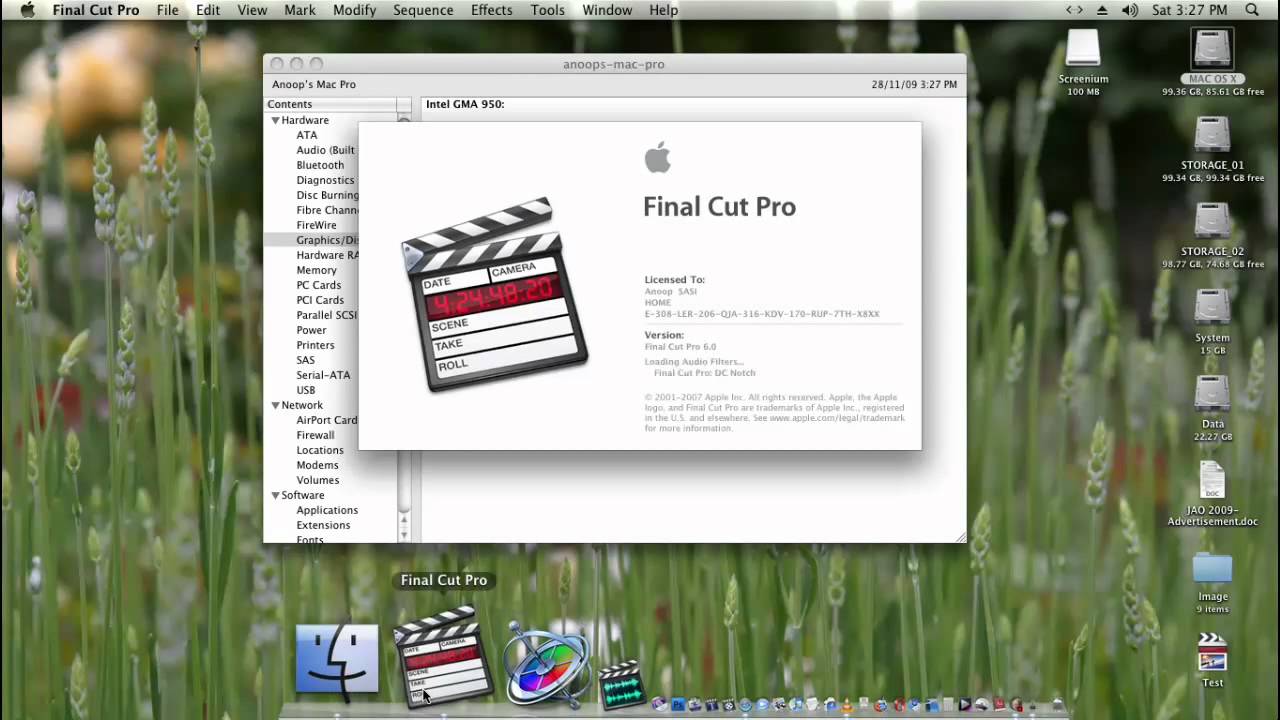Click the Final Cut Pro Dock icon
Screen dimensions: 1280x720
[444, 655]
